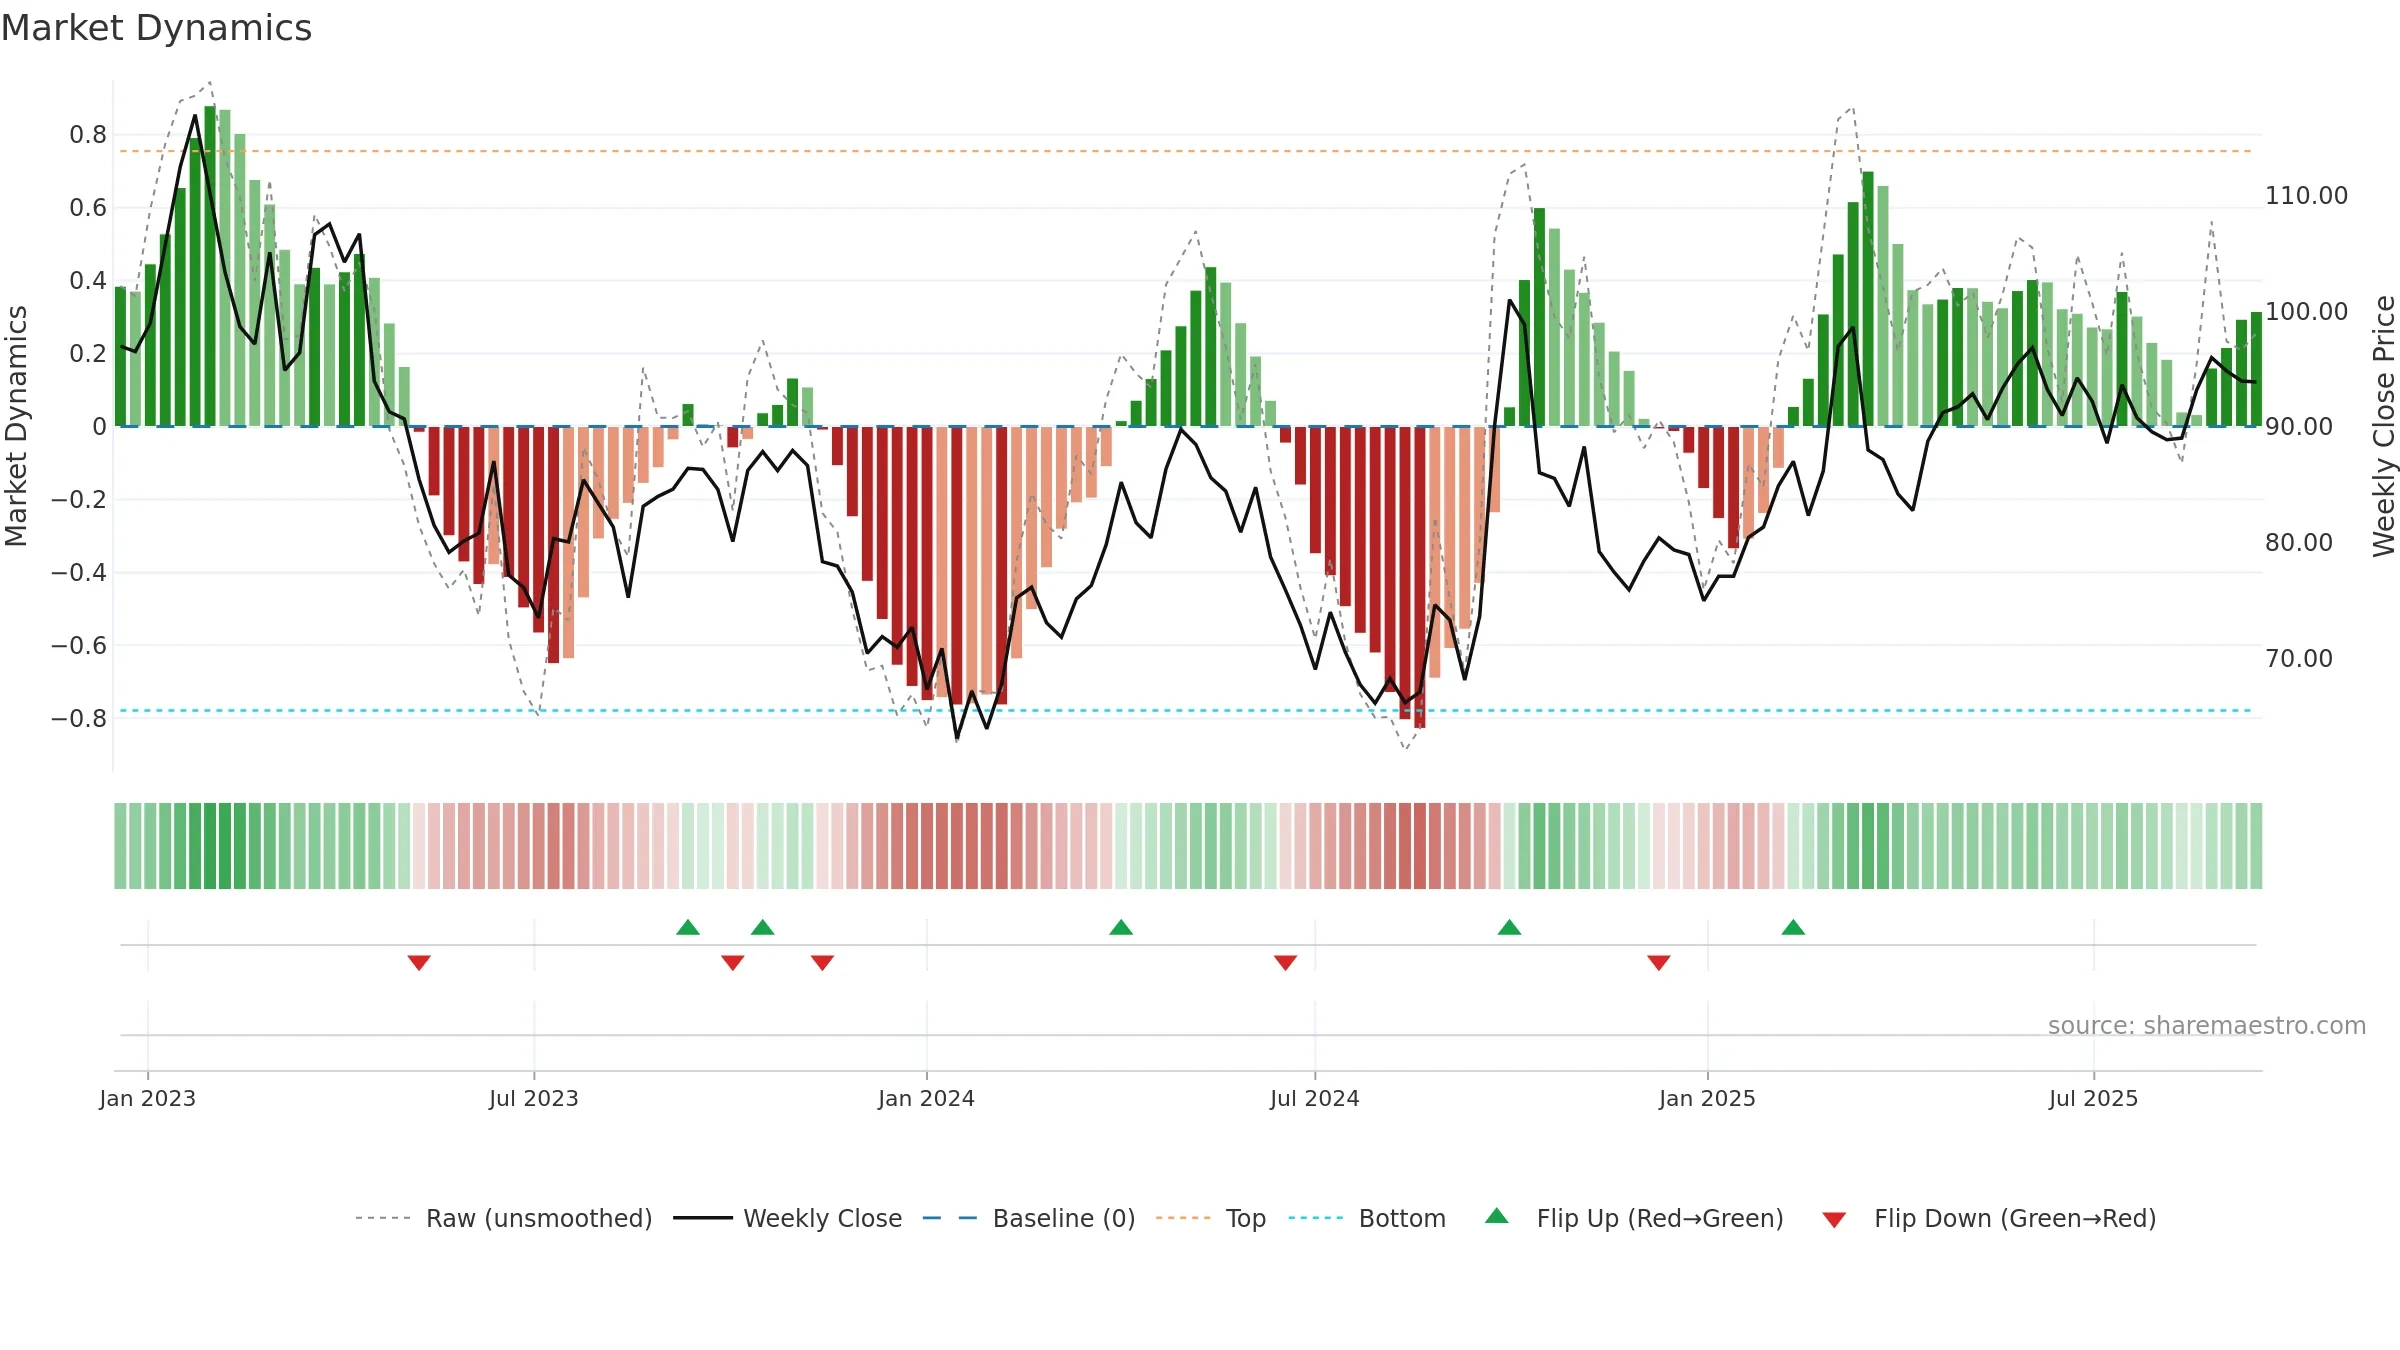Click the orange dashed Top threshold line
2400x1350 pixels.
[x=1186, y=151]
